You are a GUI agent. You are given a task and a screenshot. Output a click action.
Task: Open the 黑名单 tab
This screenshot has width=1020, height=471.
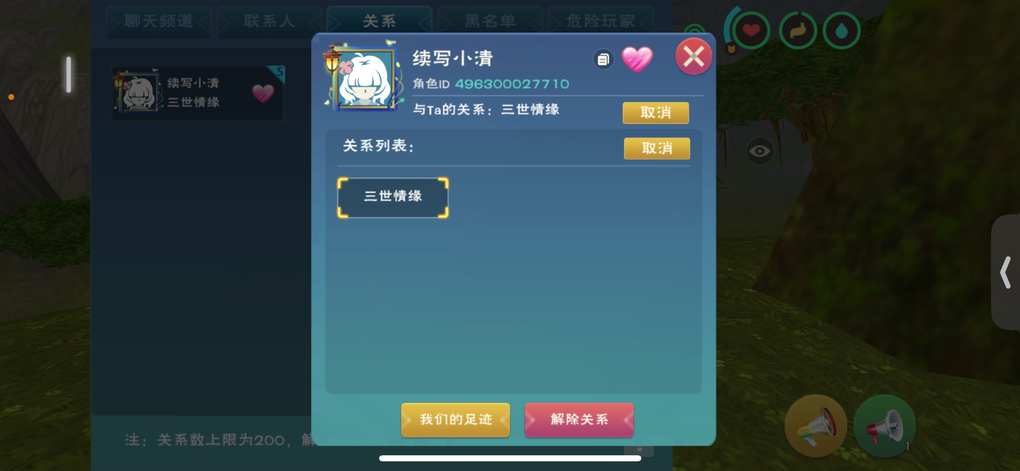(490, 21)
